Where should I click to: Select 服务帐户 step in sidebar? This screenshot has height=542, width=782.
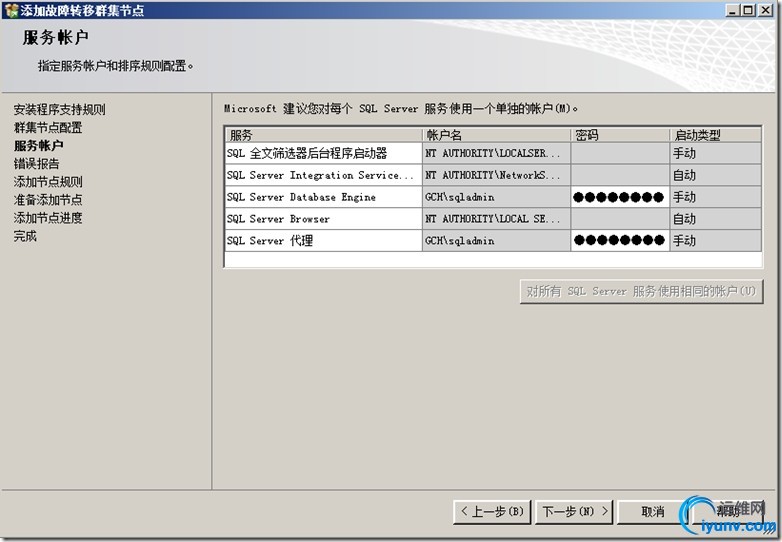coord(38,146)
